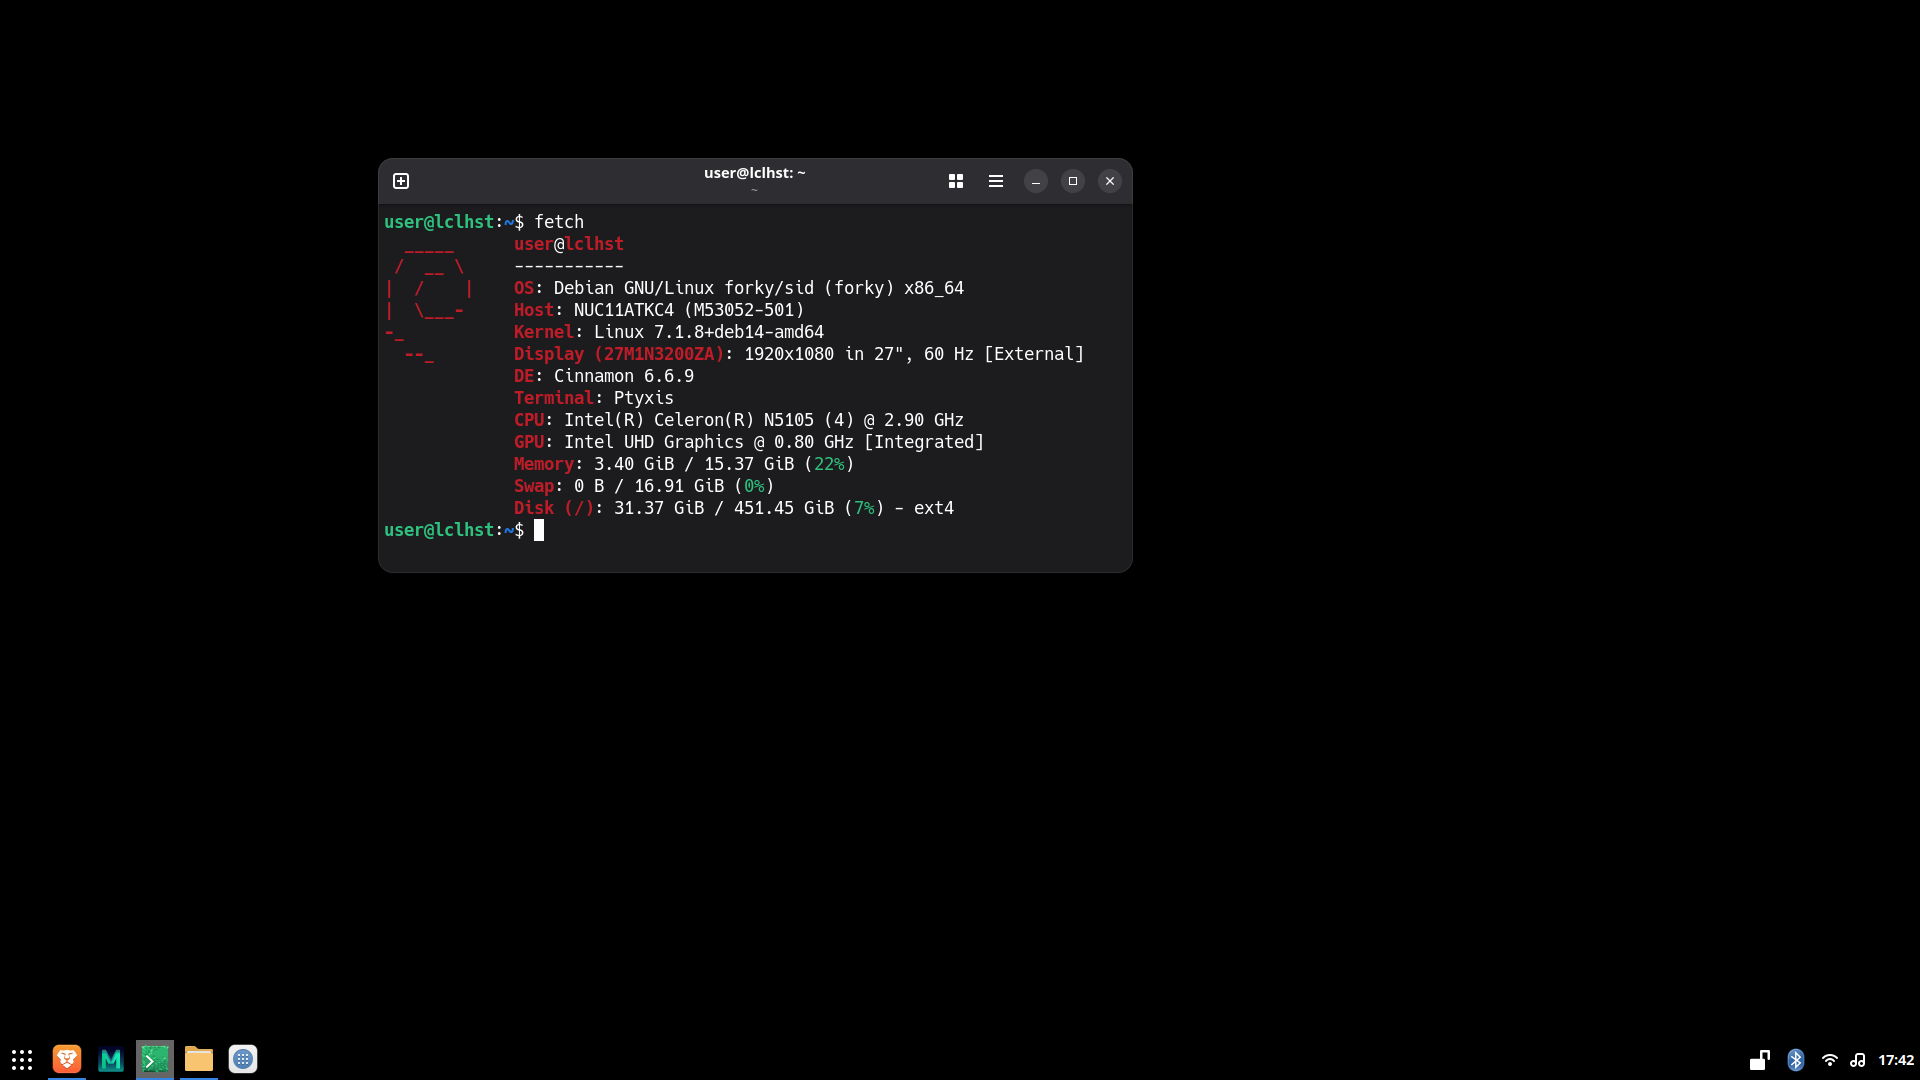Click the Memory usage '3.40 GiB / 15.37 GiB'
Image resolution: width=1920 pixels, height=1080 pixels.
click(x=694, y=464)
